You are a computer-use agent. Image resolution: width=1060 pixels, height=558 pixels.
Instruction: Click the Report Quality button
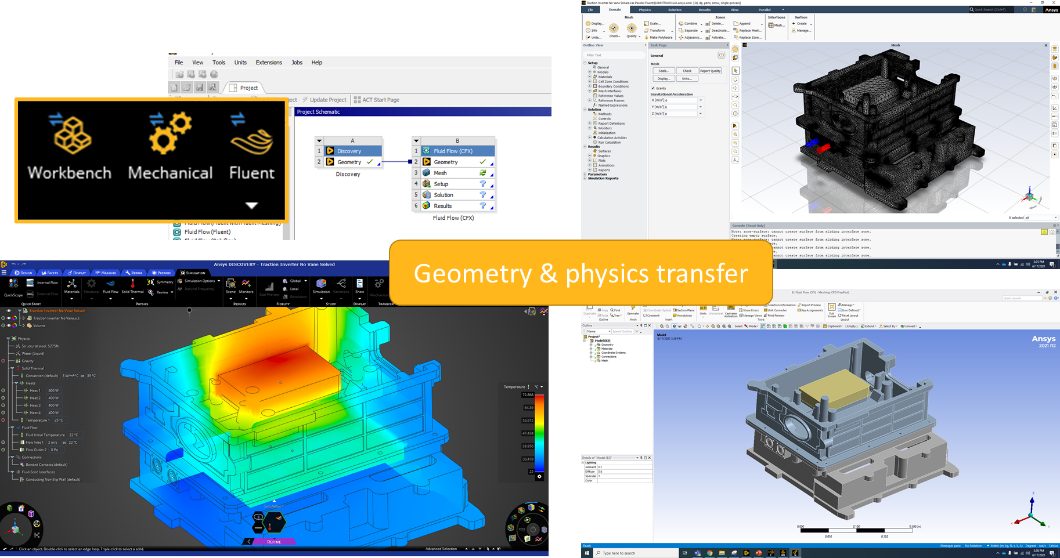709,71
